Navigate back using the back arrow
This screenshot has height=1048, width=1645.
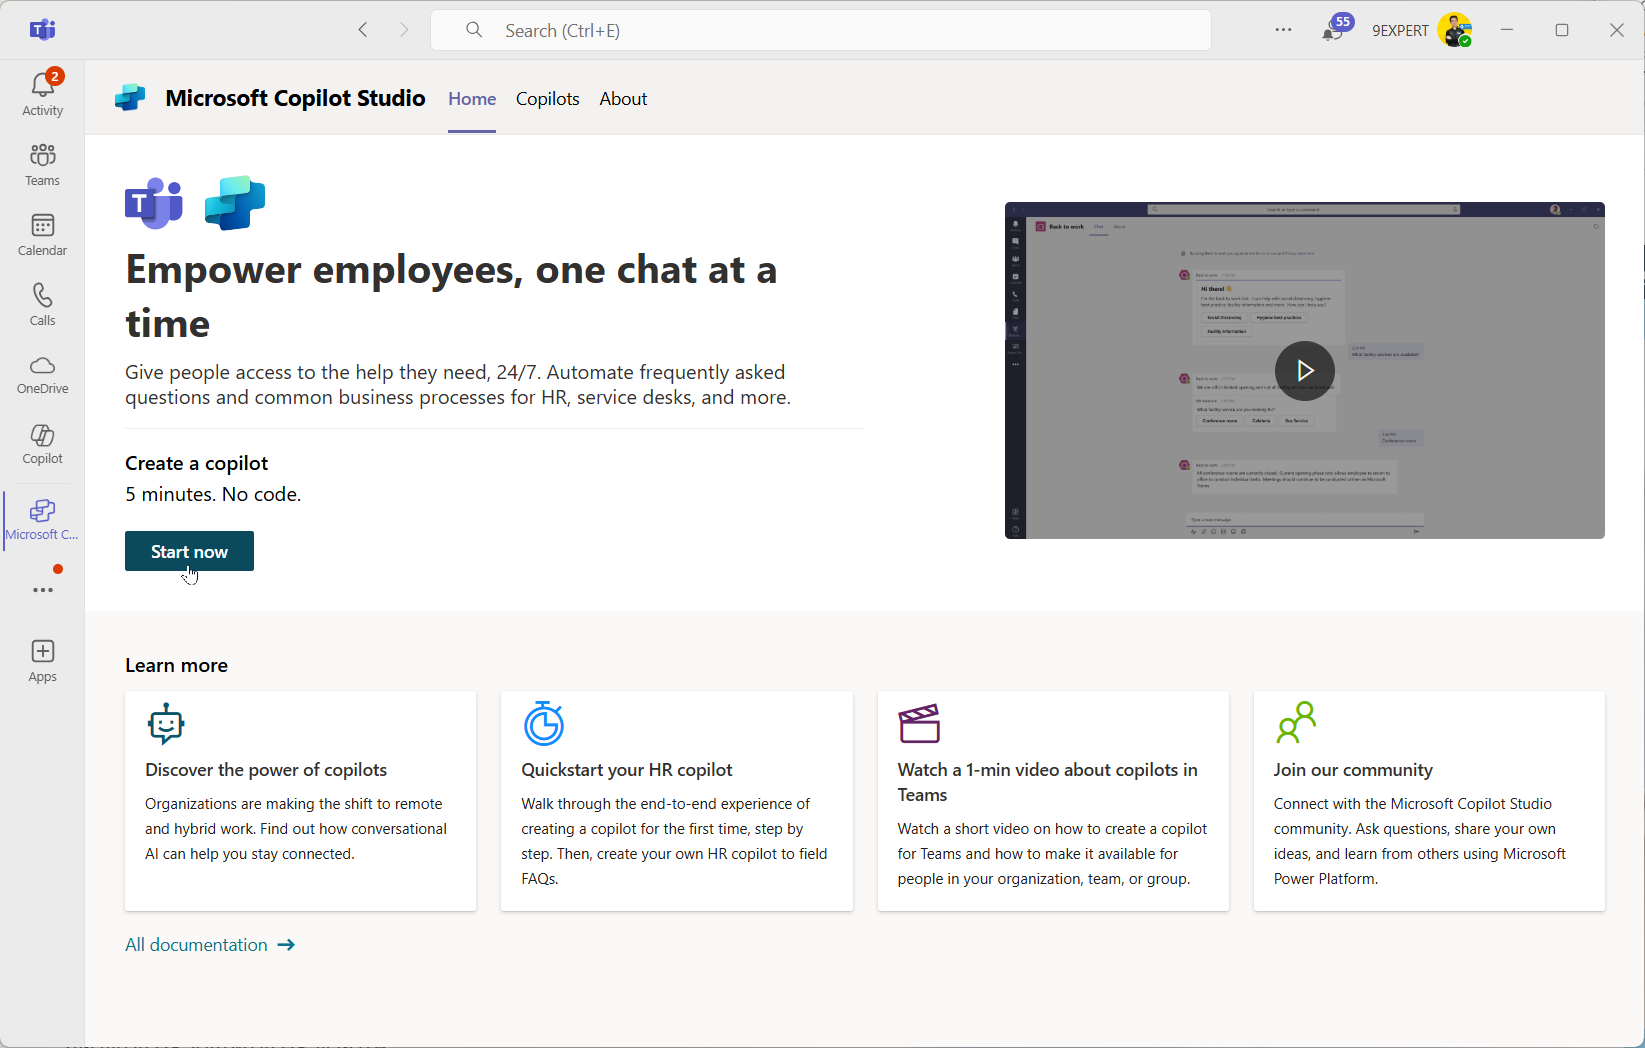(363, 30)
